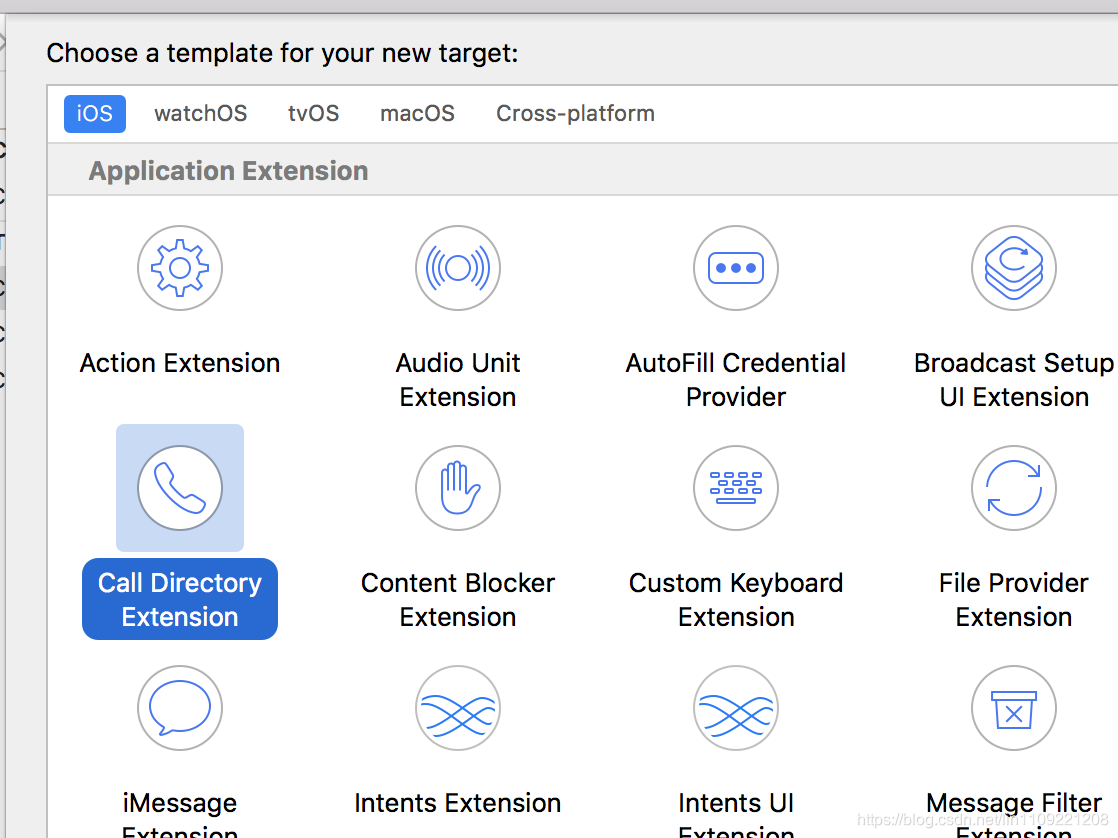This screenshot has height=838, width=1118.
Task: Switch to the watchOS tab
Action: 200,113
